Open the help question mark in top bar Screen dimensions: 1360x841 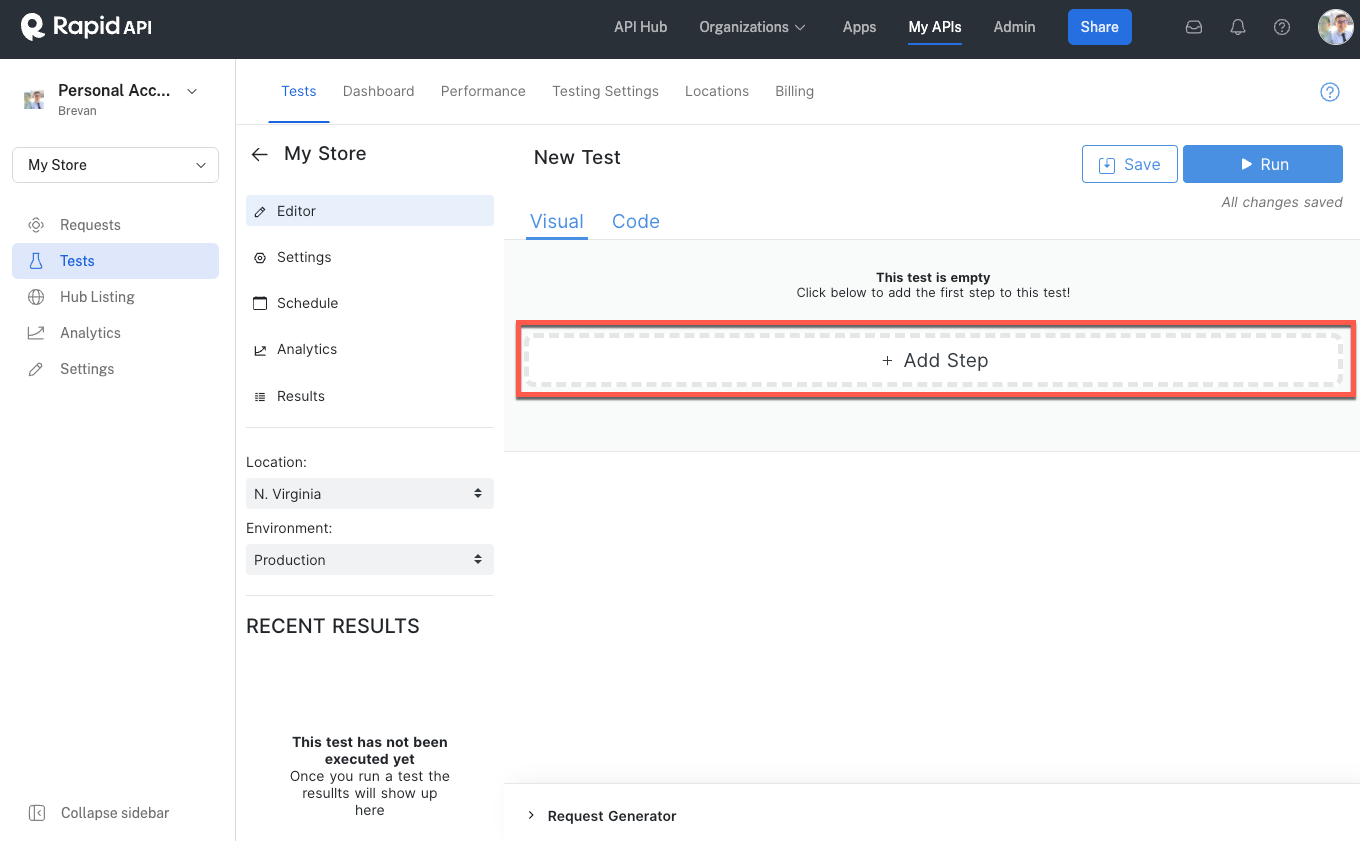1282,27
